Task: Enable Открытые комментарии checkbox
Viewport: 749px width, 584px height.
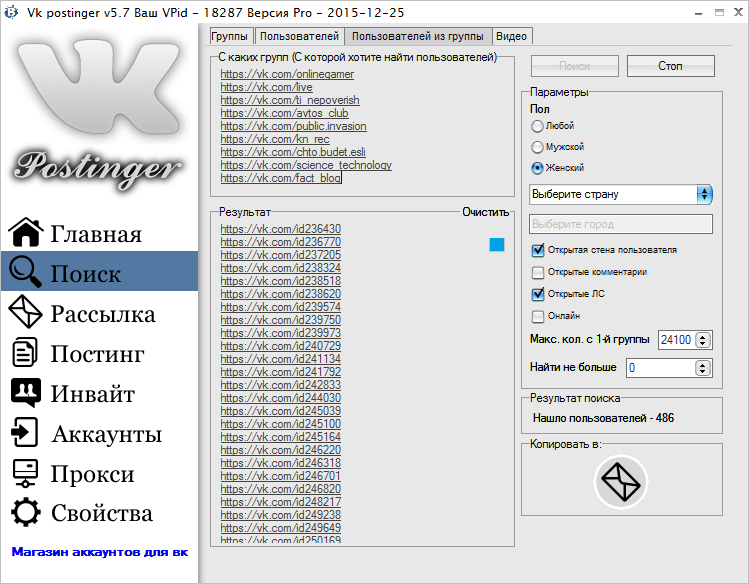Action: tap(538, 272)
